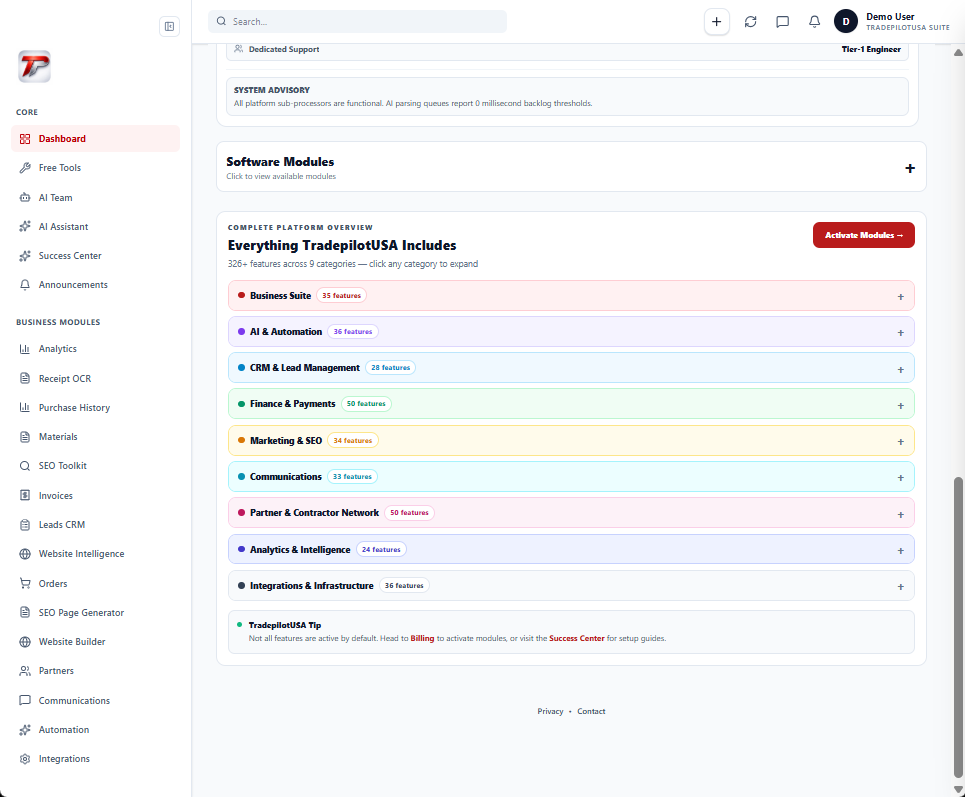Click the Analytics bar chart icon
The height and width of the screenshot is (797, 965).
click(25, 348)
